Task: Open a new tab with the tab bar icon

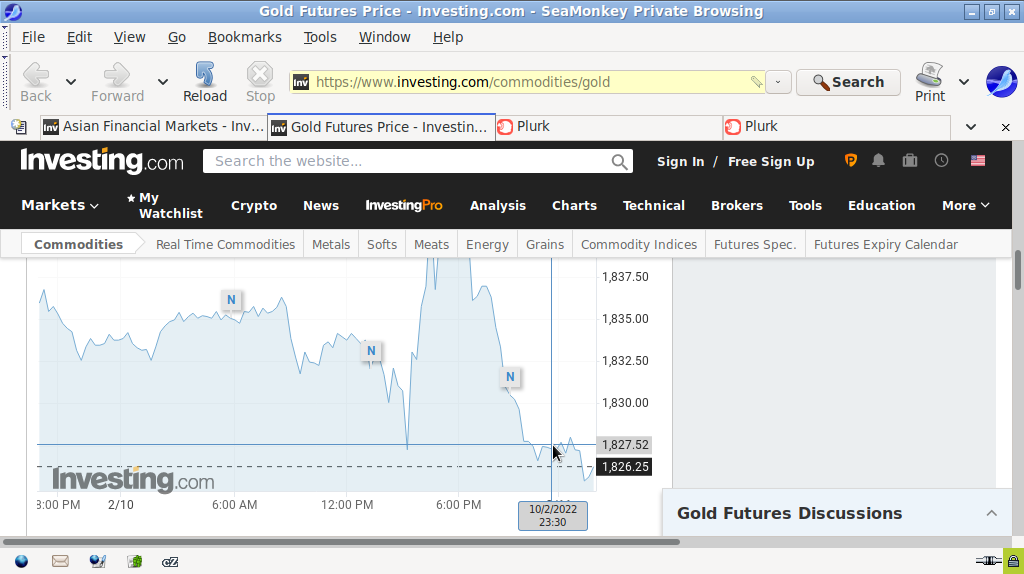Action: (19, 127)
